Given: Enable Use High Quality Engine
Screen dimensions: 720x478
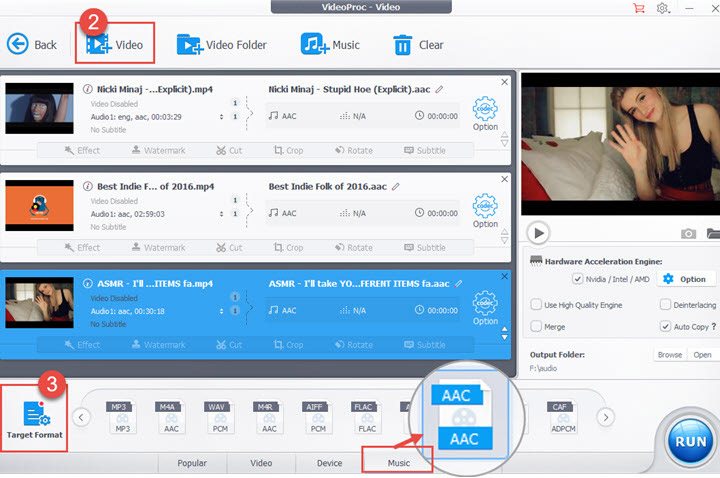Looking at the screenshot, I should (536, 305).
